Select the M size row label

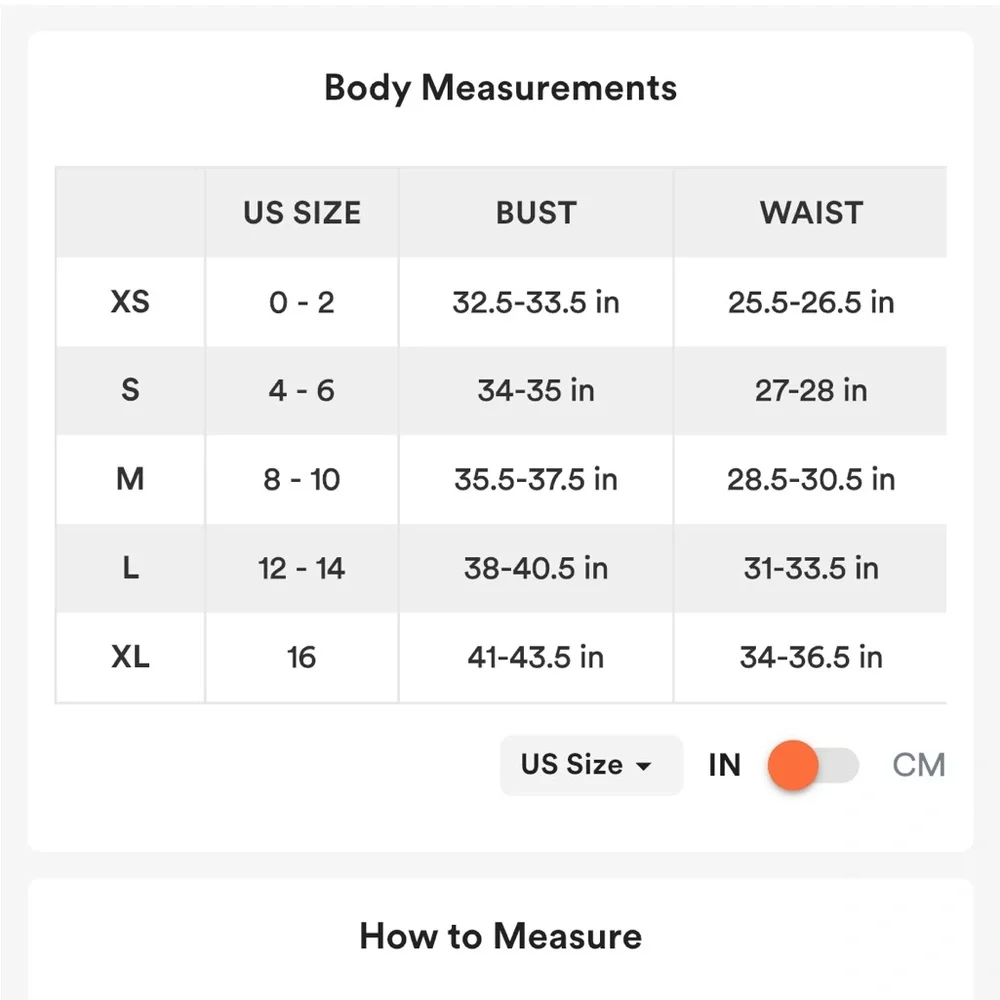coord(130,479)
